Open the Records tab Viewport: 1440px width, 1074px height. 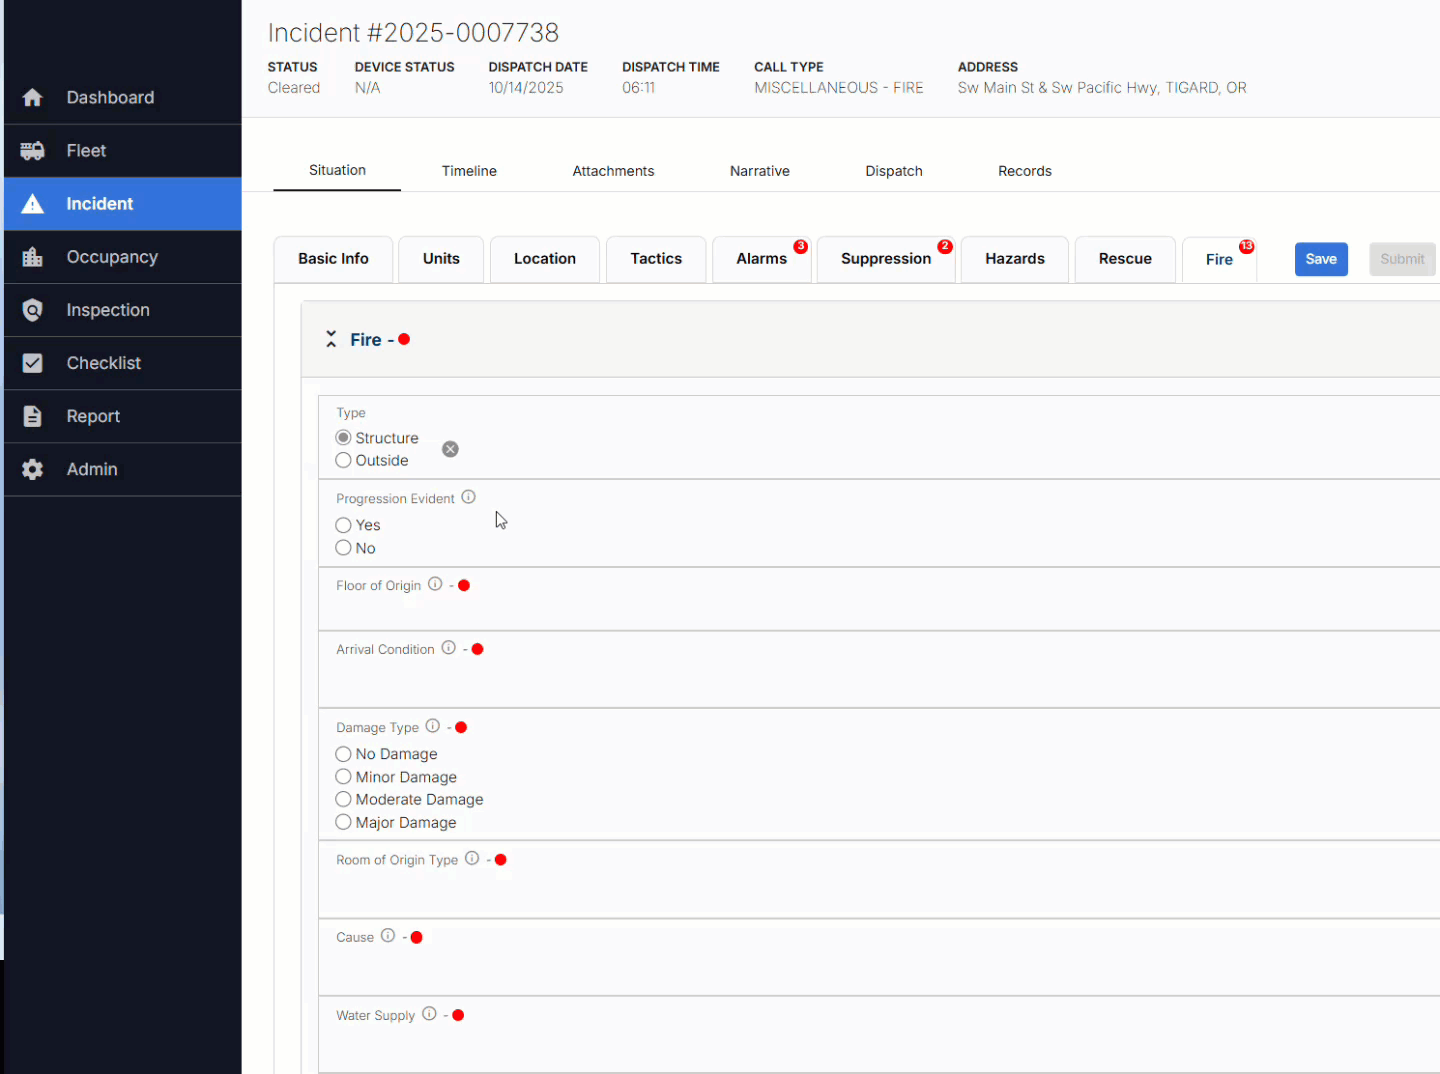click(x=1025, y=171)
